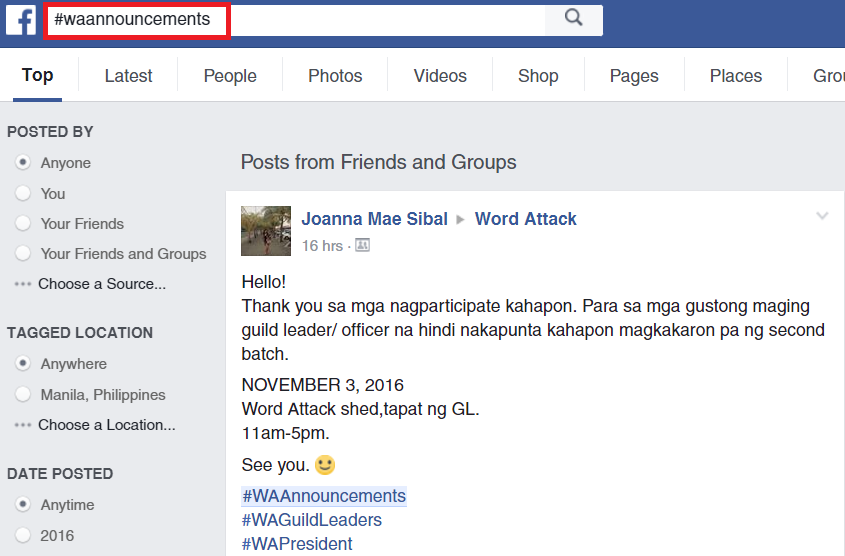Viewport: 845px width, 556px height.
Task: Open the Pages tab
Action: pyautogui.click(x=634, y=76)
